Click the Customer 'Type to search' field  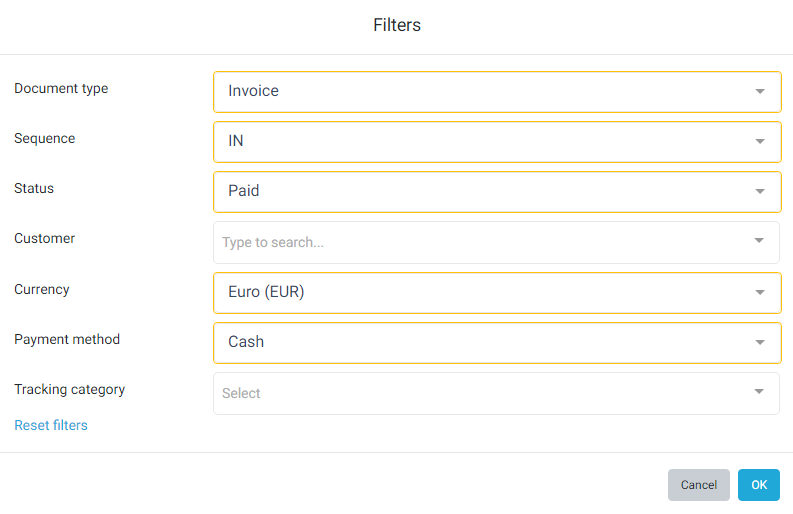click(480, 242)
